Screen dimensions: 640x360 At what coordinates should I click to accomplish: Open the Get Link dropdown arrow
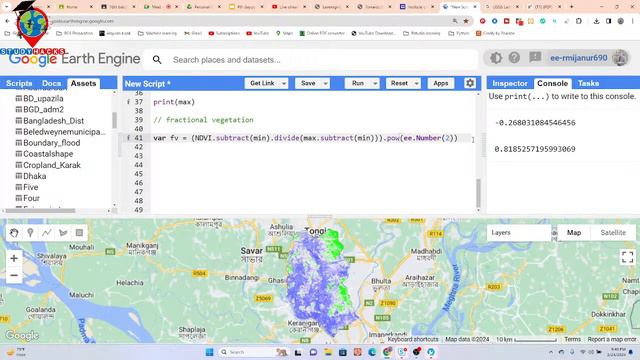(284, 83)
